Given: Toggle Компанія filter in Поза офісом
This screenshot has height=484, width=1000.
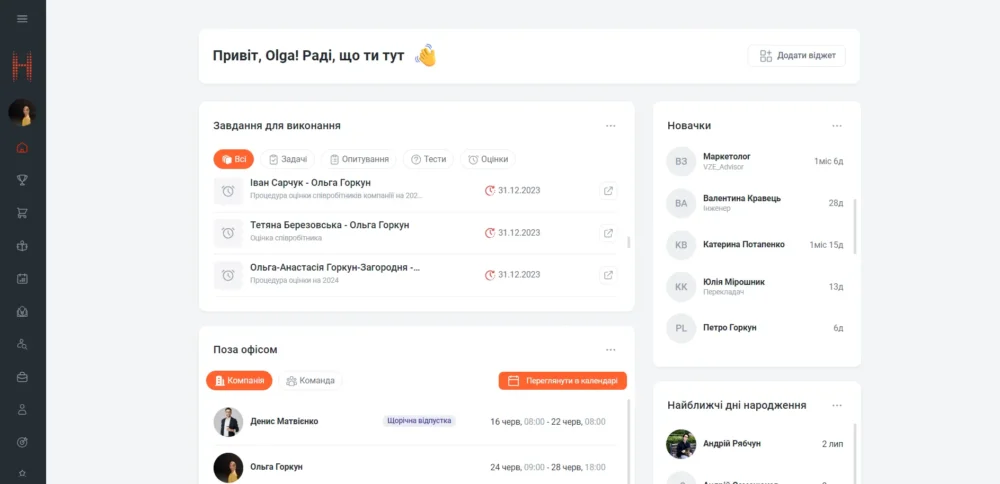Looking at the screenshot, I should [x=239, y=381].
